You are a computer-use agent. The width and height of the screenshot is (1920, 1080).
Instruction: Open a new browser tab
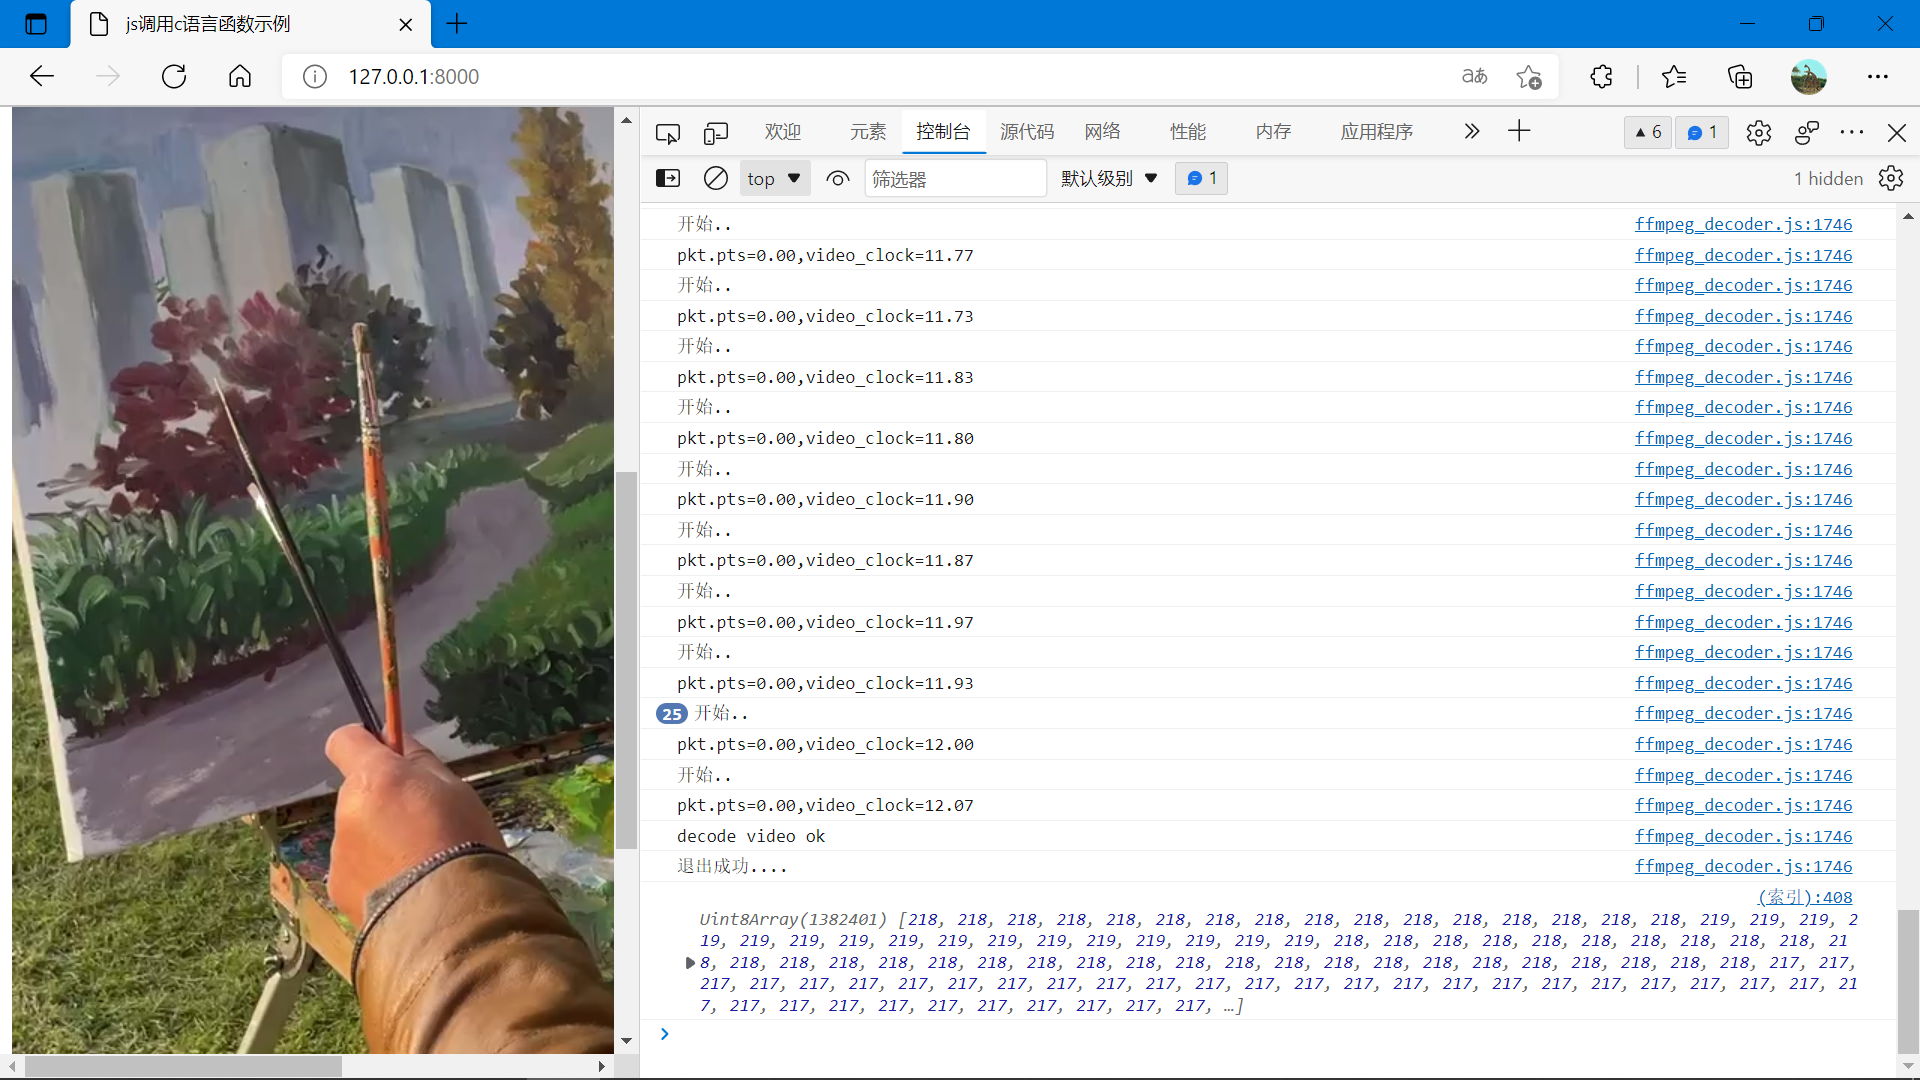pos(457,24)
